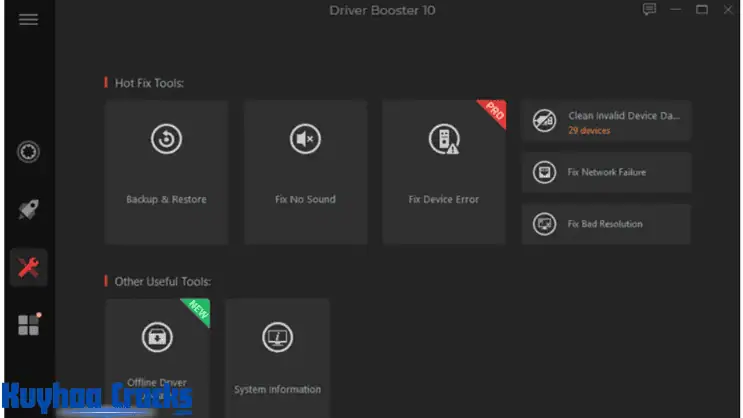Click the System Information monitor icon

tap(277, 338)
